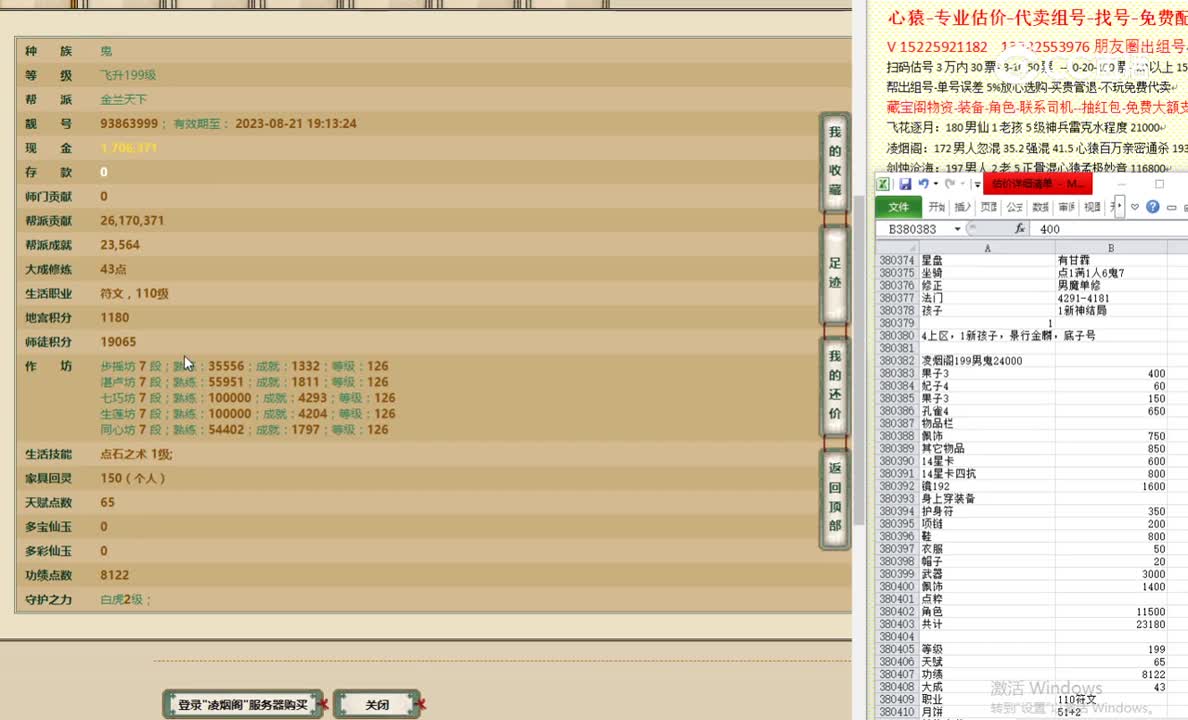This screenshot has width=1188, height=720.
Task: Switch to the 文件 ribbon tab
Action: pyautogui.click(x=900, y=207)
